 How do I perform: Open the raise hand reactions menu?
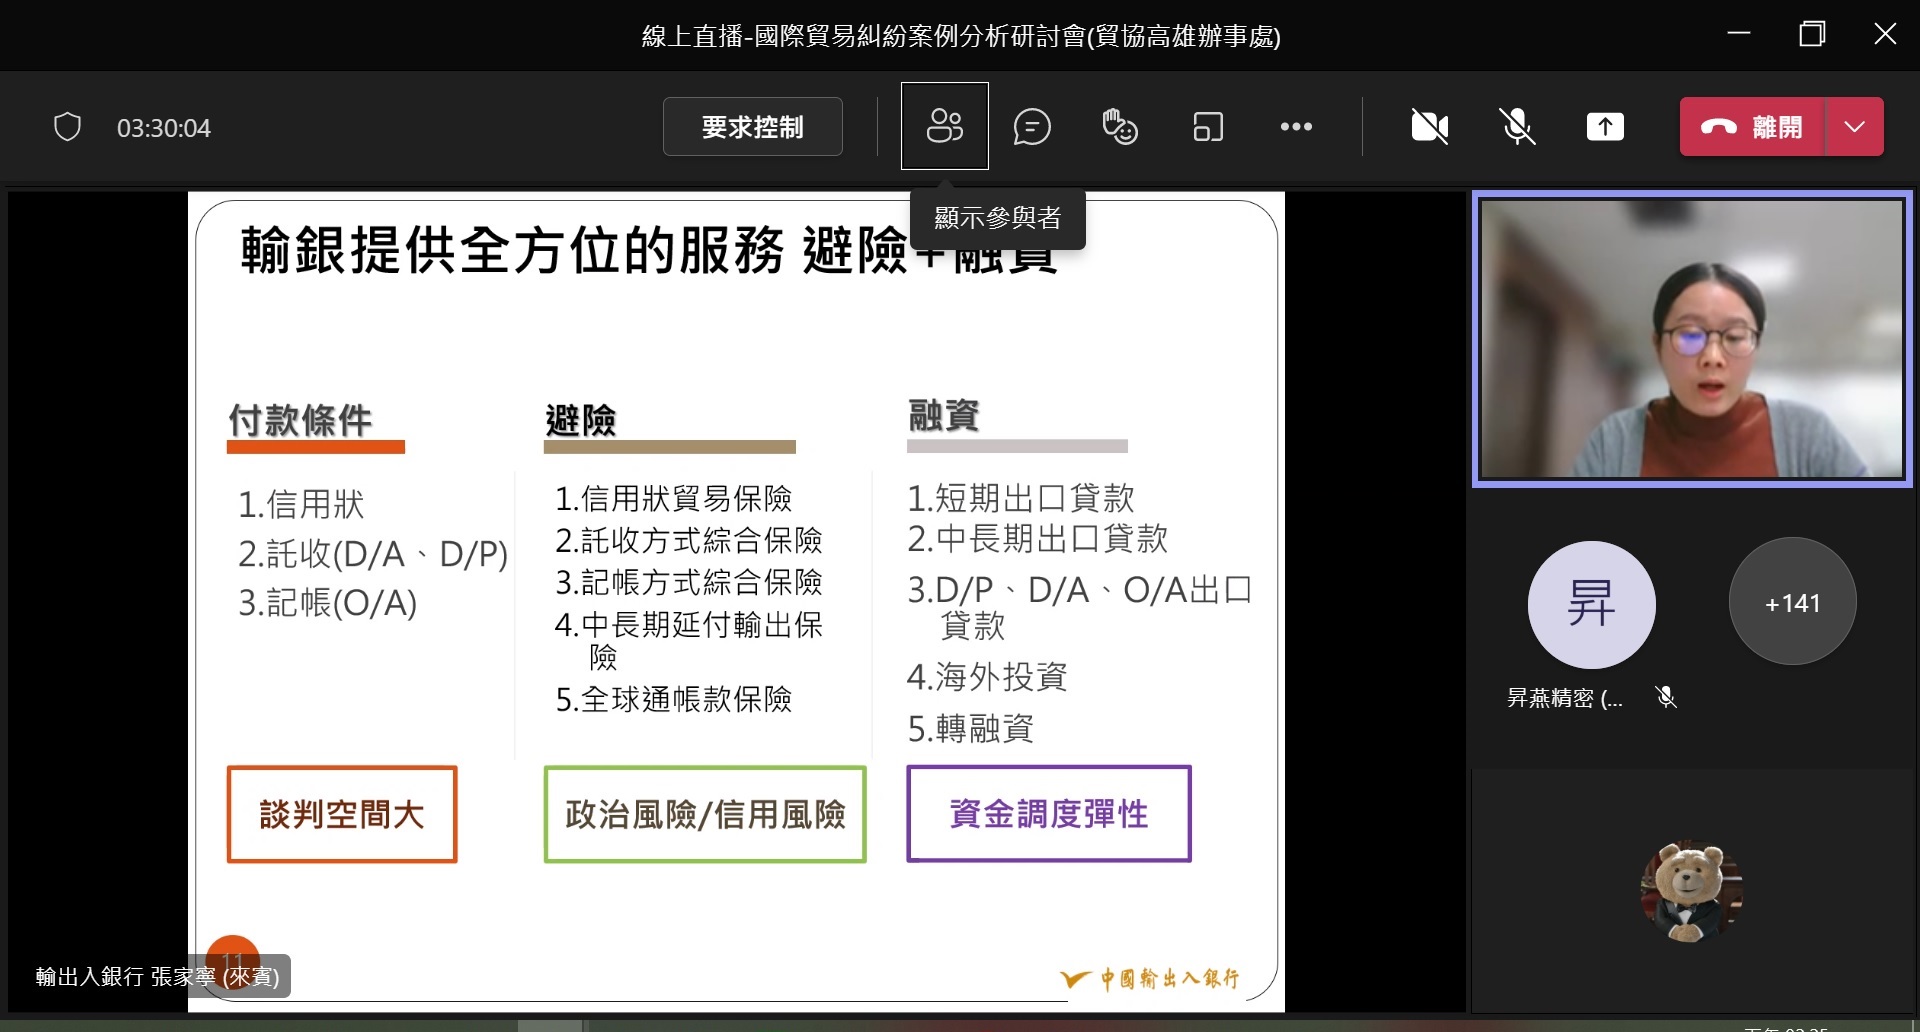pos(1119,127)
